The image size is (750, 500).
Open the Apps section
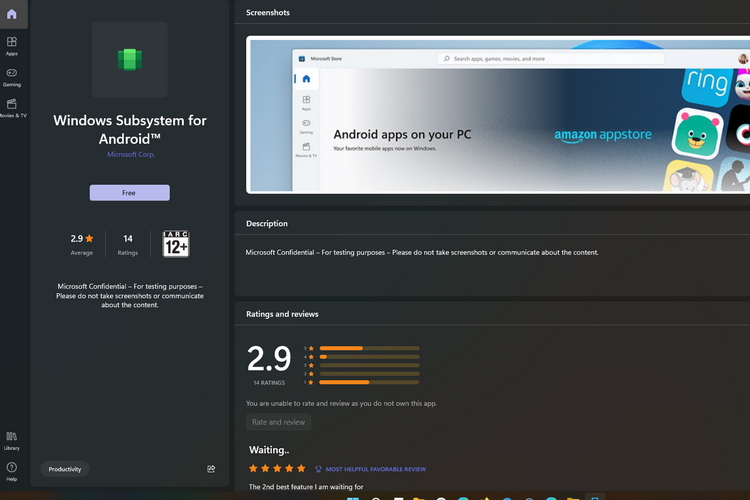(11, 46)
